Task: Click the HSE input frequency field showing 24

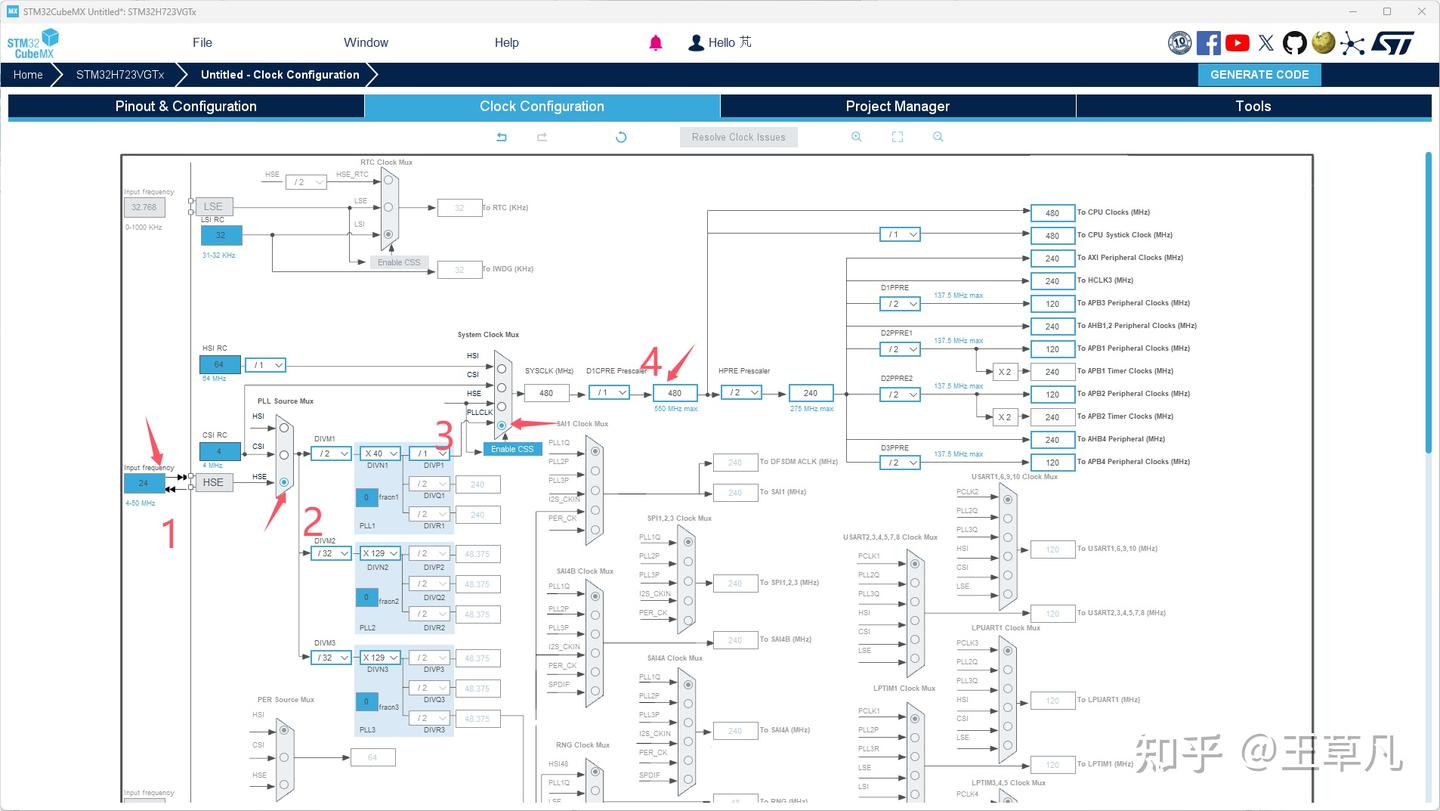Action: point(144,483)
